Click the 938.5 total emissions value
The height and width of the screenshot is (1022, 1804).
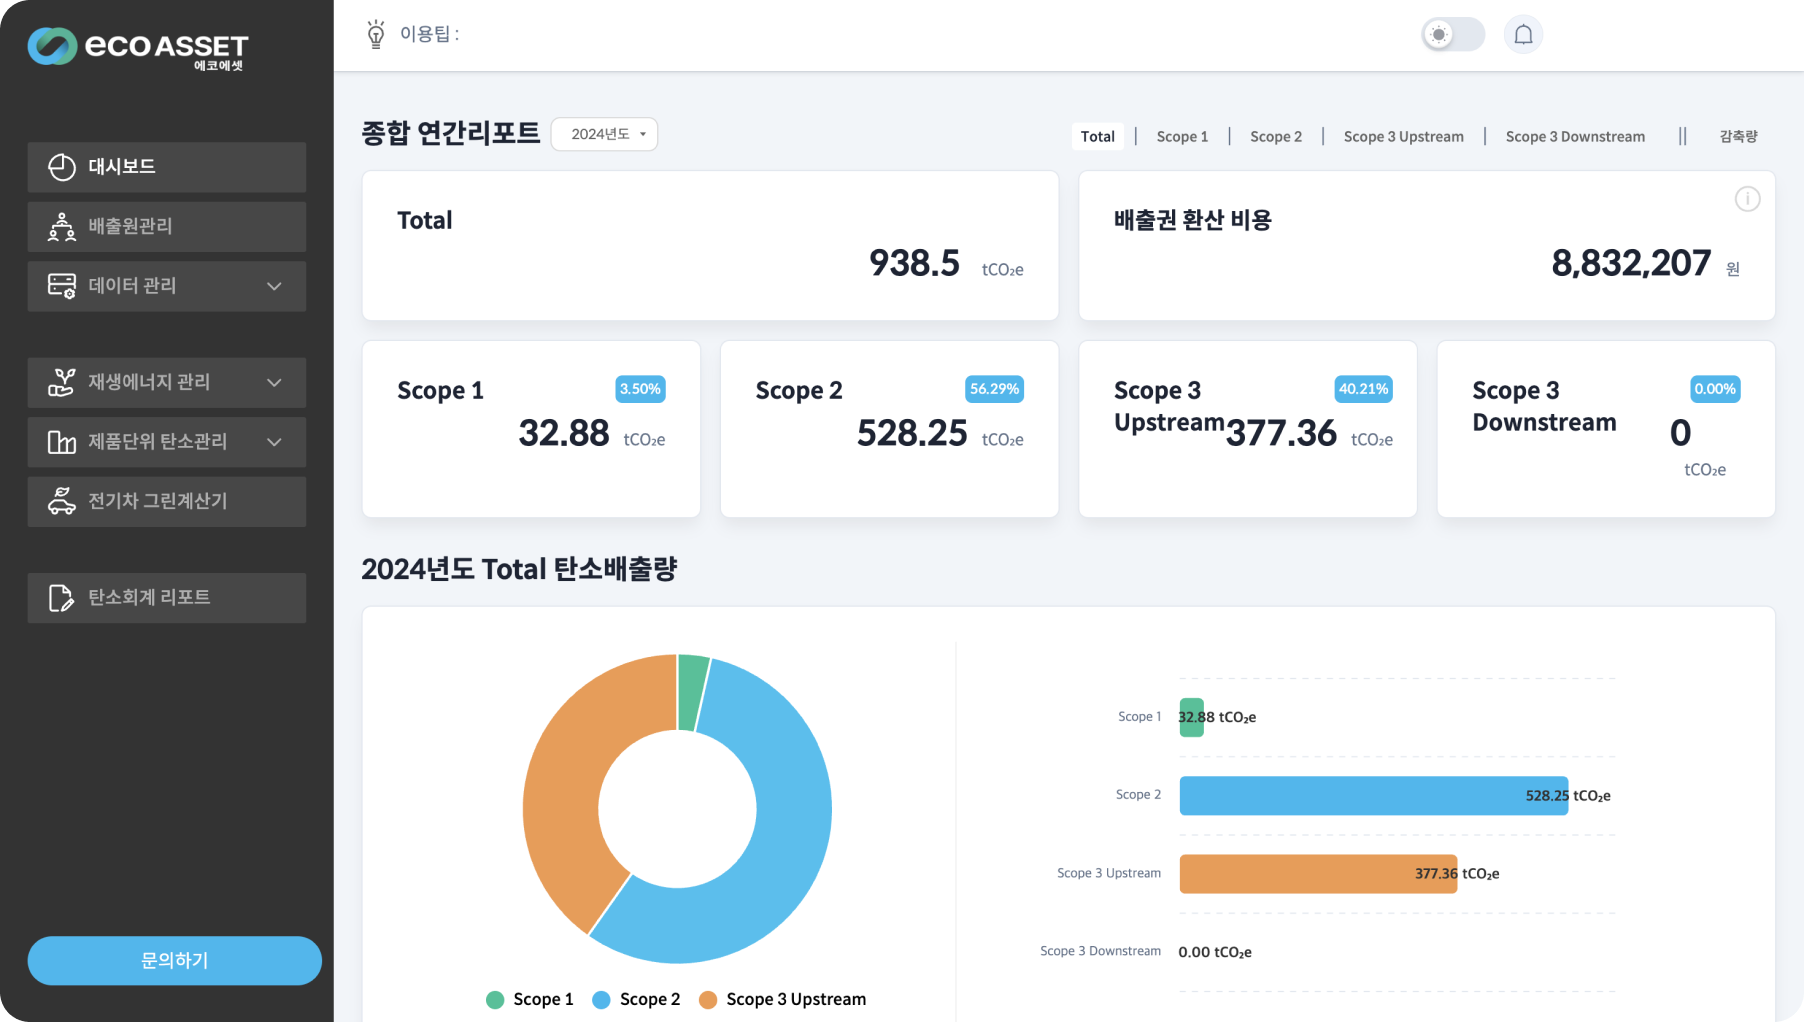914,263
